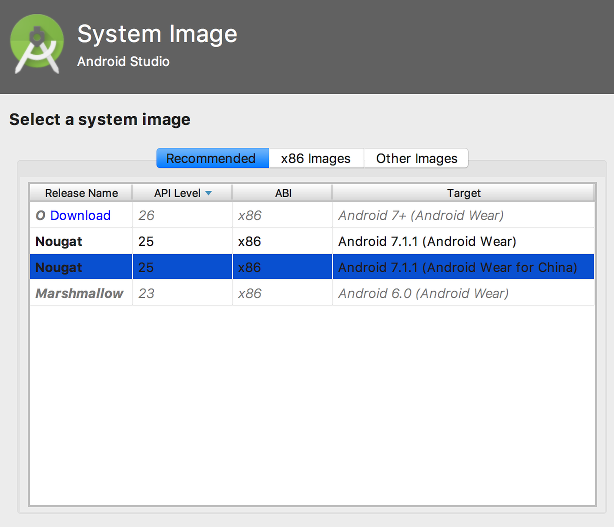Click the O release icon beside Download
The height and width of the screenshot is (527, 614).
point(40,215)
